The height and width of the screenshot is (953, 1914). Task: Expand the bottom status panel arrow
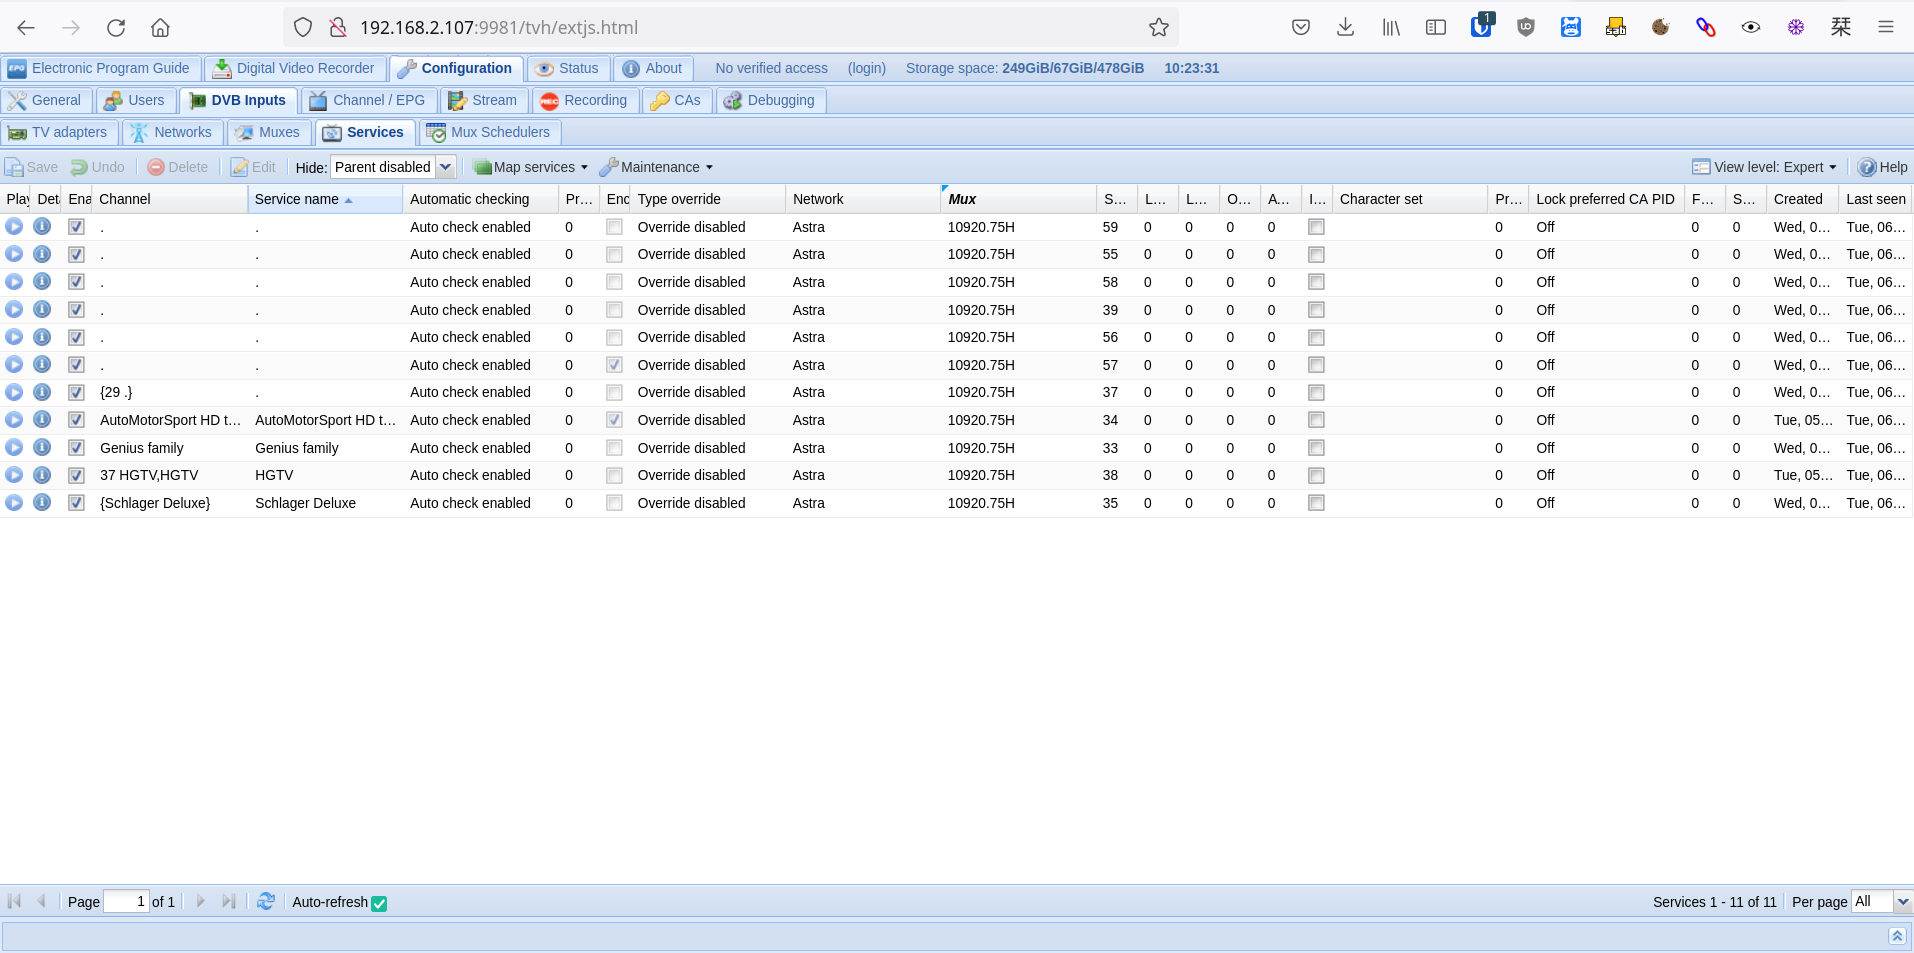pyautogui.click(x=1897, y=936)
